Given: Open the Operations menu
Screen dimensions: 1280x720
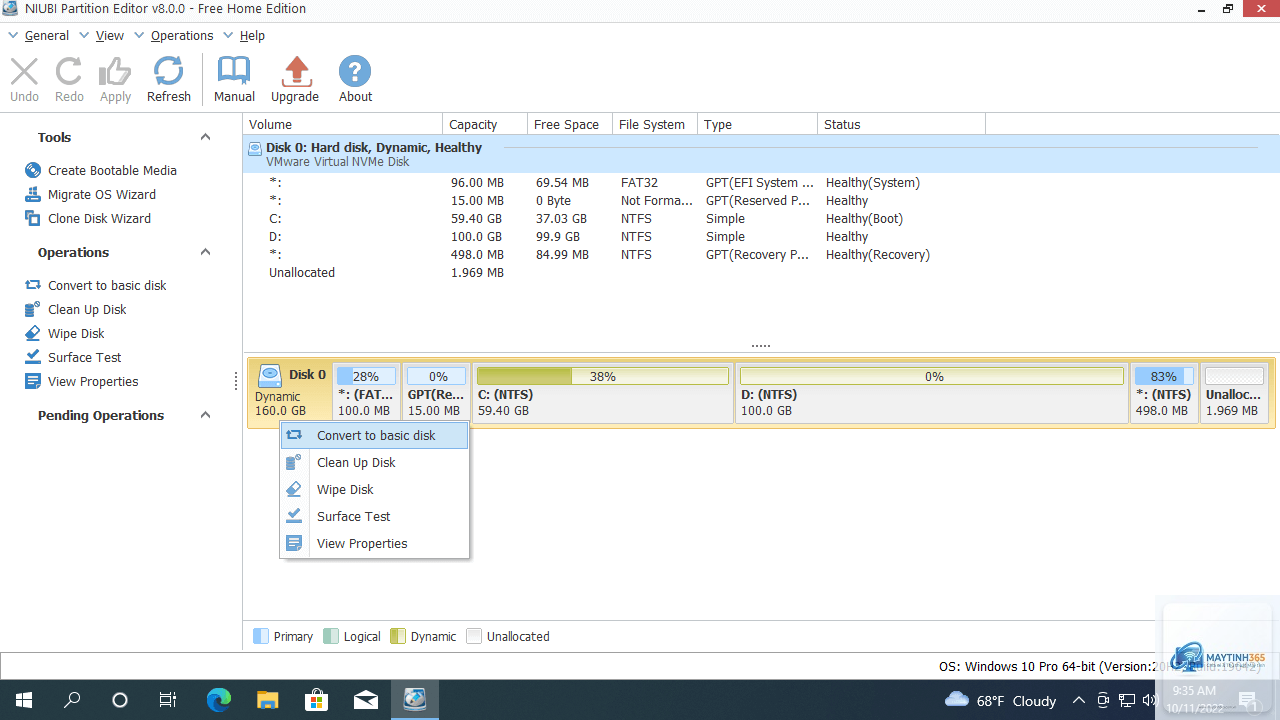Looking at the screenshot, I should coord(181,35).
